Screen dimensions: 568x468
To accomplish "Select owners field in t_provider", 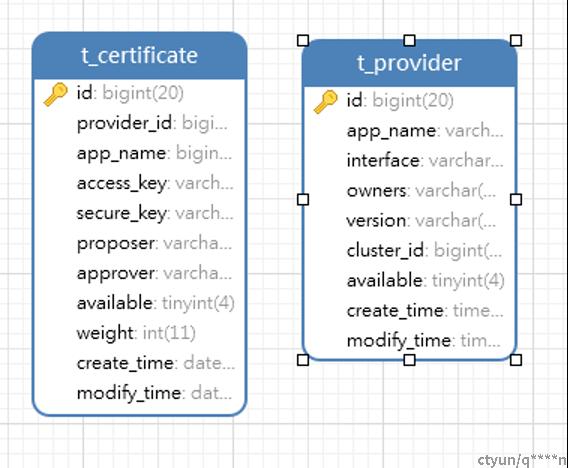I will tap(409, 191).
